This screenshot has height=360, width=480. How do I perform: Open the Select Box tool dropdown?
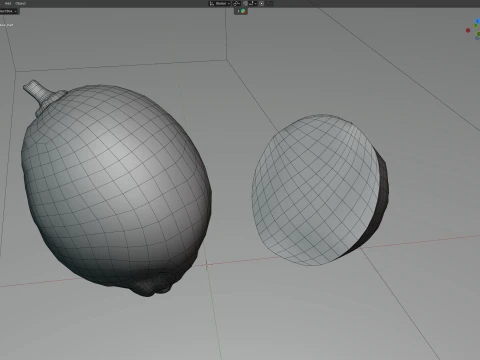pos(9,11)
